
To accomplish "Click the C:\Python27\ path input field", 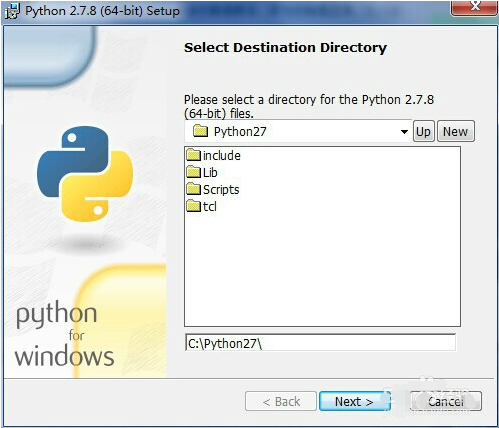I will click(320, 343).
